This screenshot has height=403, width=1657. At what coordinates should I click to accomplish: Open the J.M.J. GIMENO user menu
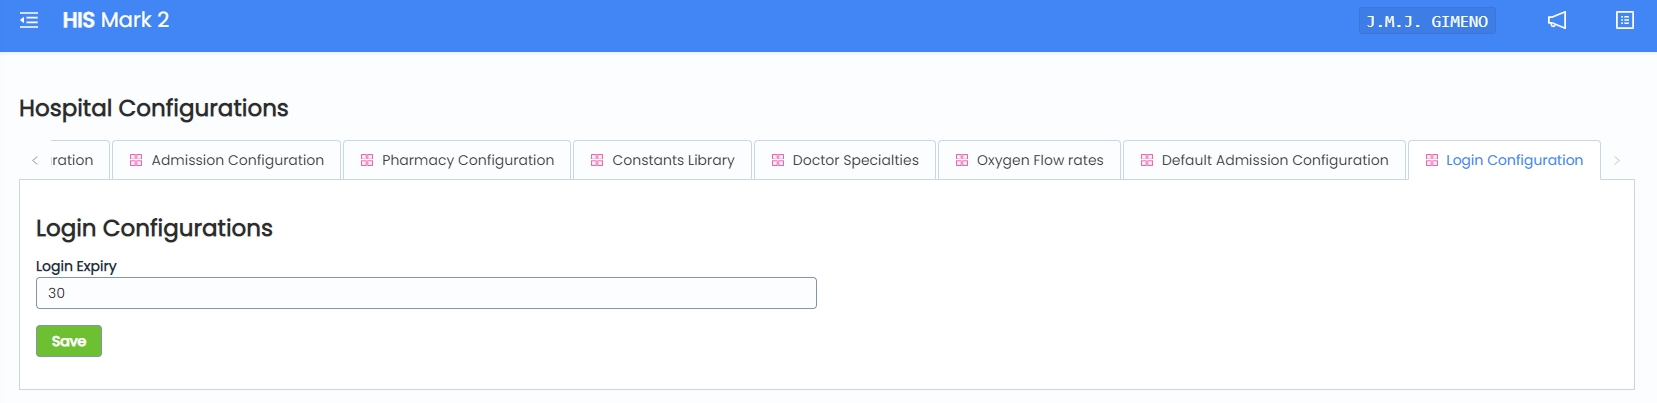coord(1427,21)
